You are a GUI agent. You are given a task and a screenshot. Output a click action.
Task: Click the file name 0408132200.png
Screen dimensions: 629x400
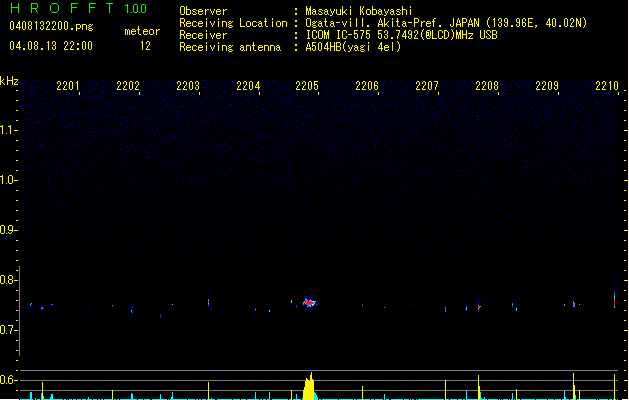pyautogui.click(x=50, y=26)
